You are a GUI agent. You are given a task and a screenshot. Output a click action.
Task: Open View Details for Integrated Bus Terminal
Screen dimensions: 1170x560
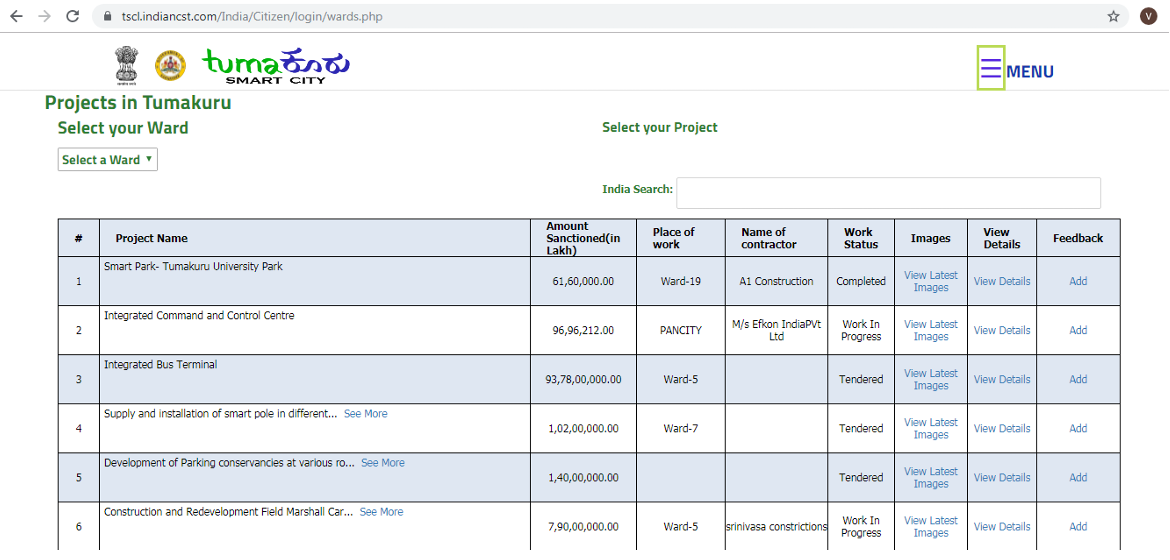coord(1001,380)
